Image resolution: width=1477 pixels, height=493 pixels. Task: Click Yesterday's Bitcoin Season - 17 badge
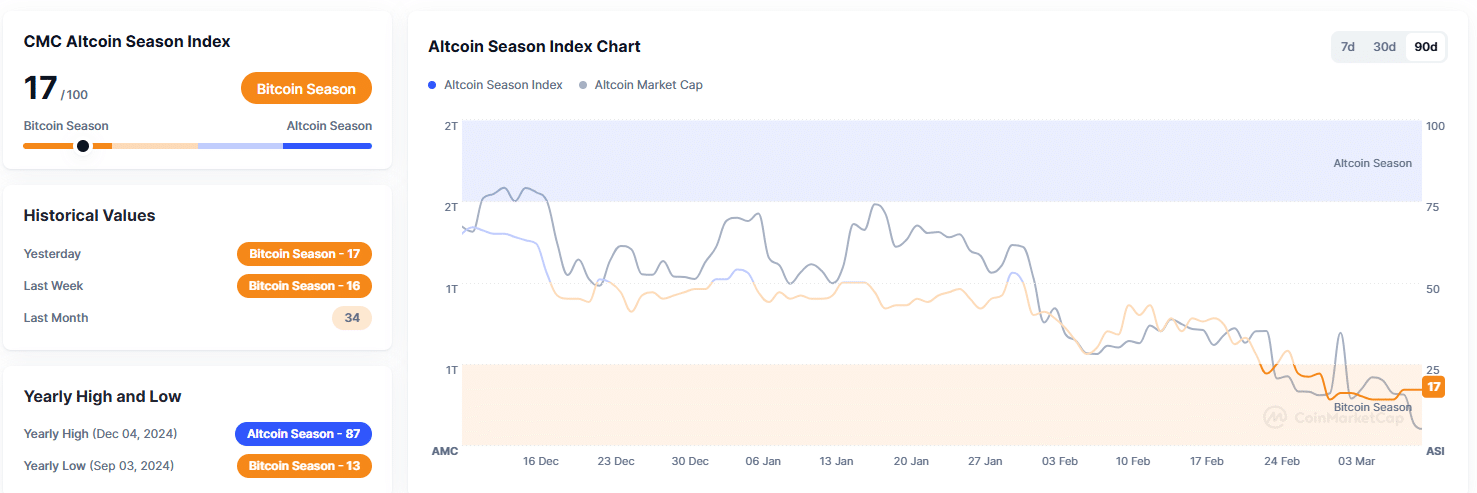tap(304, 254)
